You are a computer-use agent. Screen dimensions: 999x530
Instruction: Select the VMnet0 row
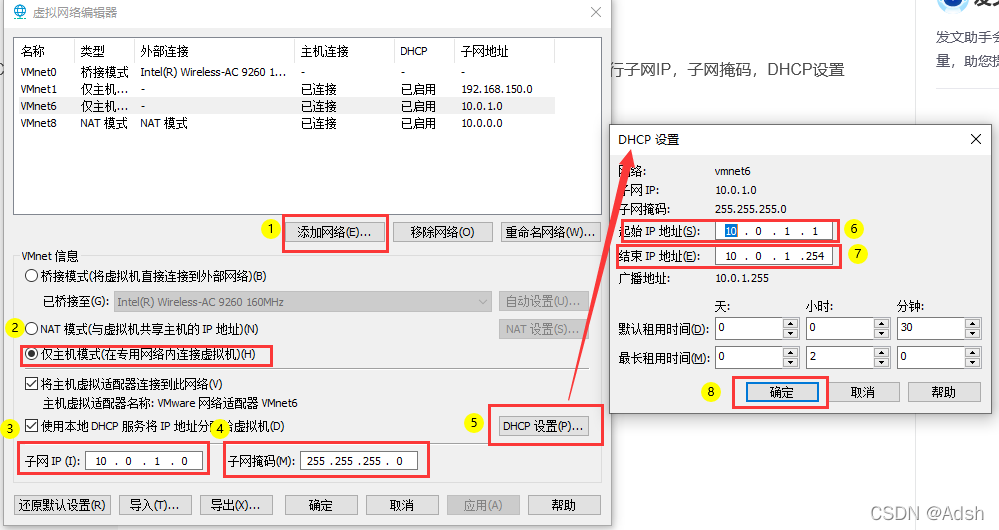click(284, 72)
